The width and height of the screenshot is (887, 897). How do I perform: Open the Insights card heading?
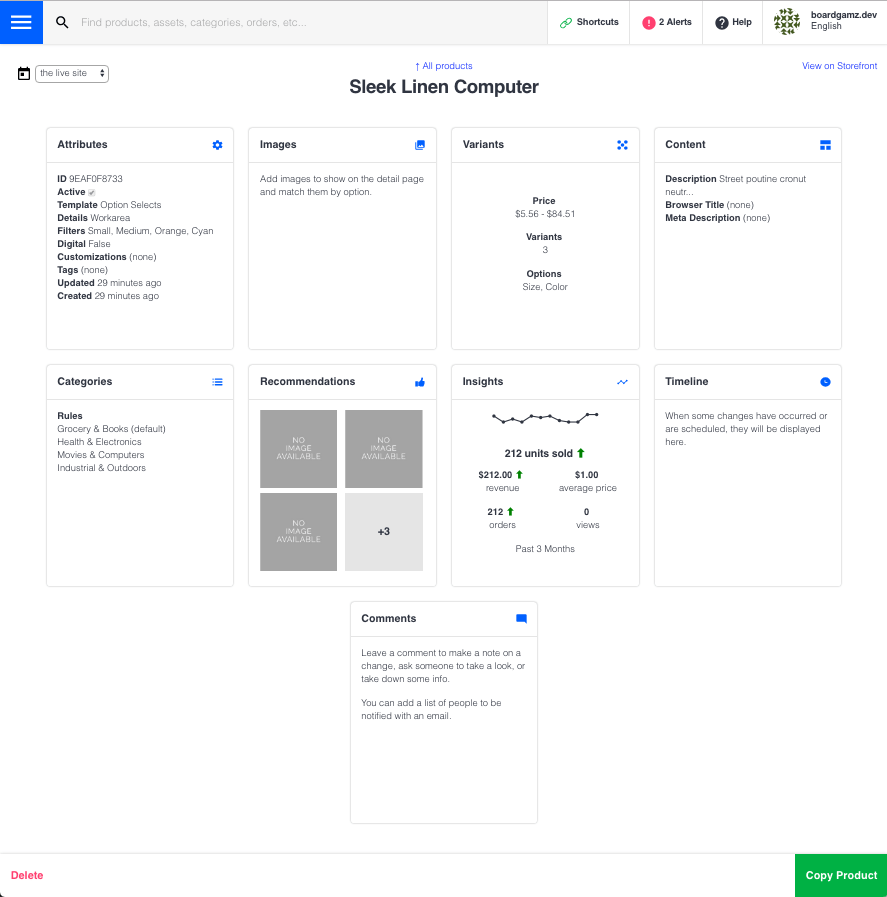[483, 382]
